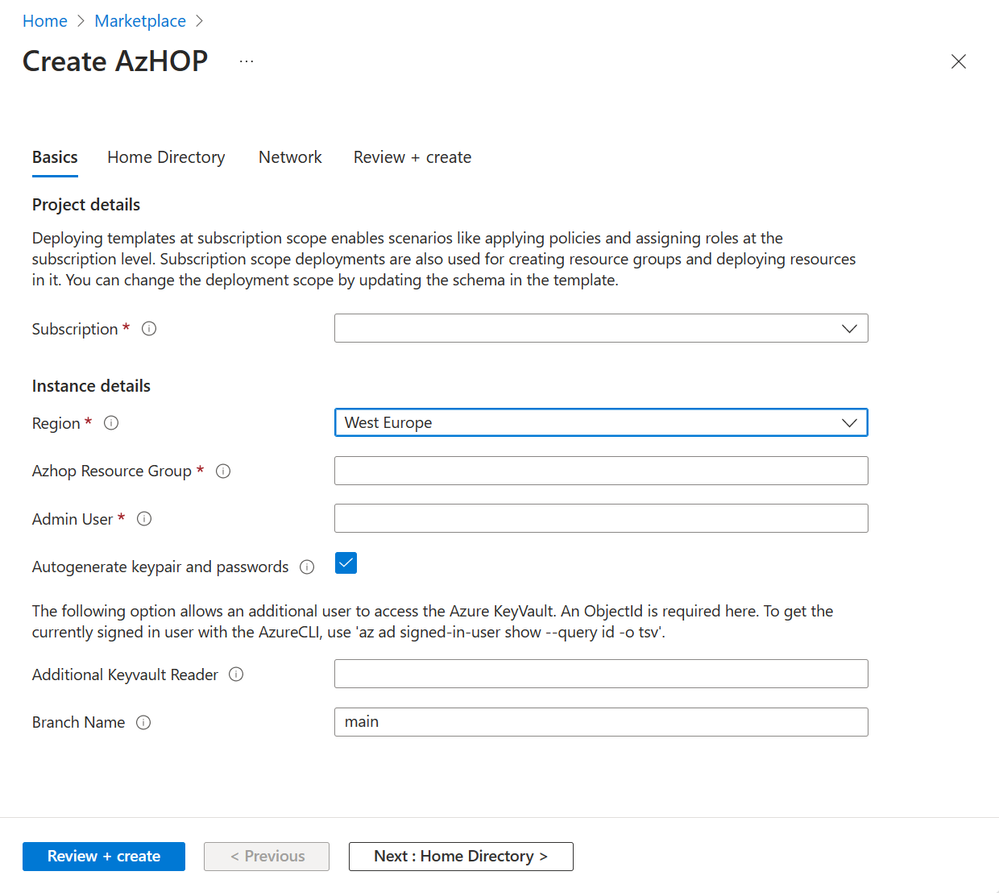The height and width of the screenshot is (893, 999).
Task: Focus the Azhop Resource Group field
Action: tap(601, 471)
